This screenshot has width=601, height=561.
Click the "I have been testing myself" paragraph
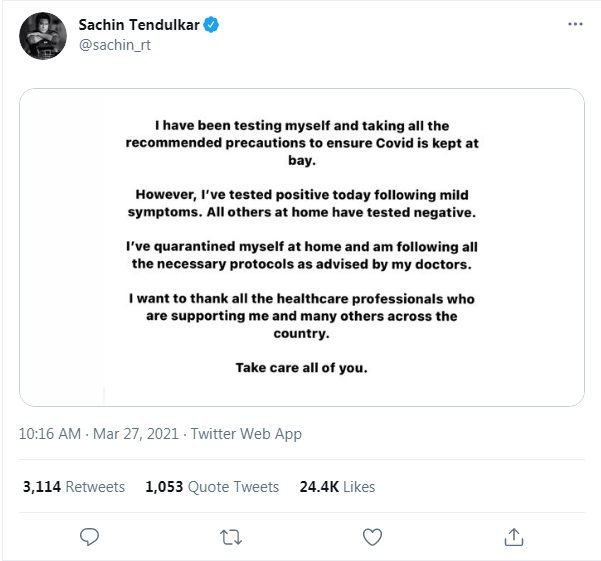302,143
